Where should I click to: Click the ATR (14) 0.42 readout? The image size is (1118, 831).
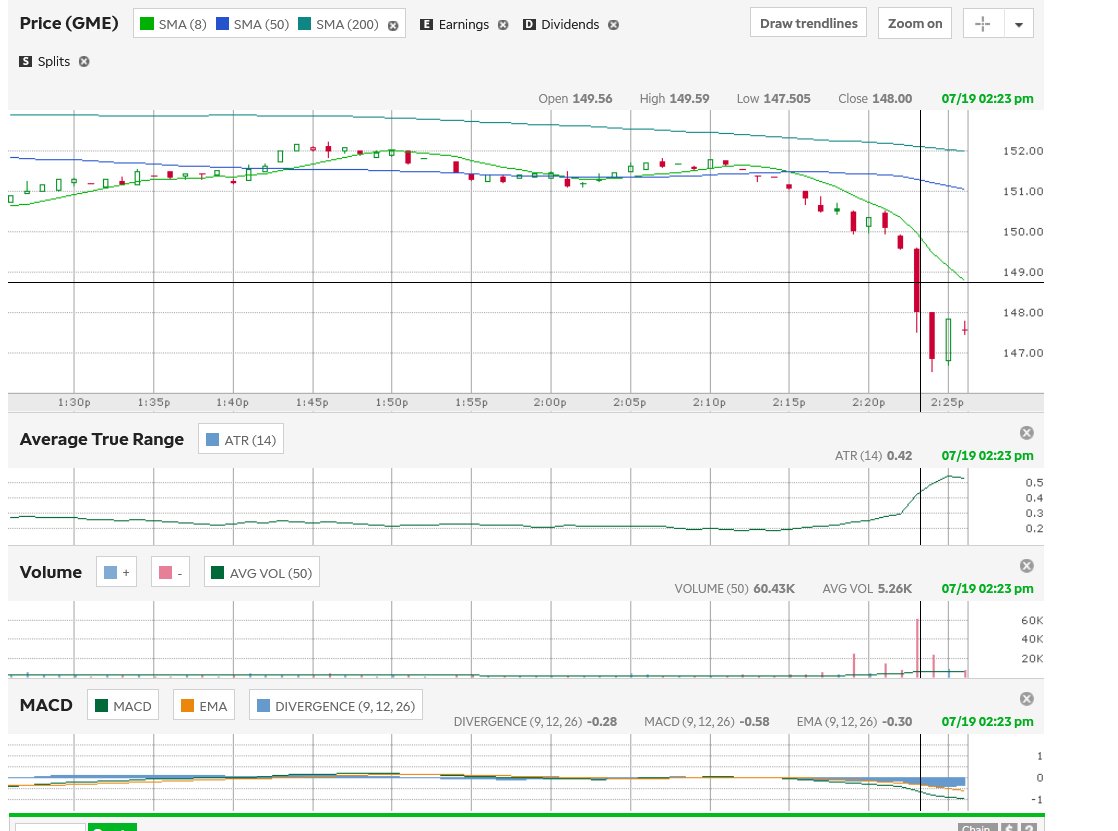(x=873, y=455)
